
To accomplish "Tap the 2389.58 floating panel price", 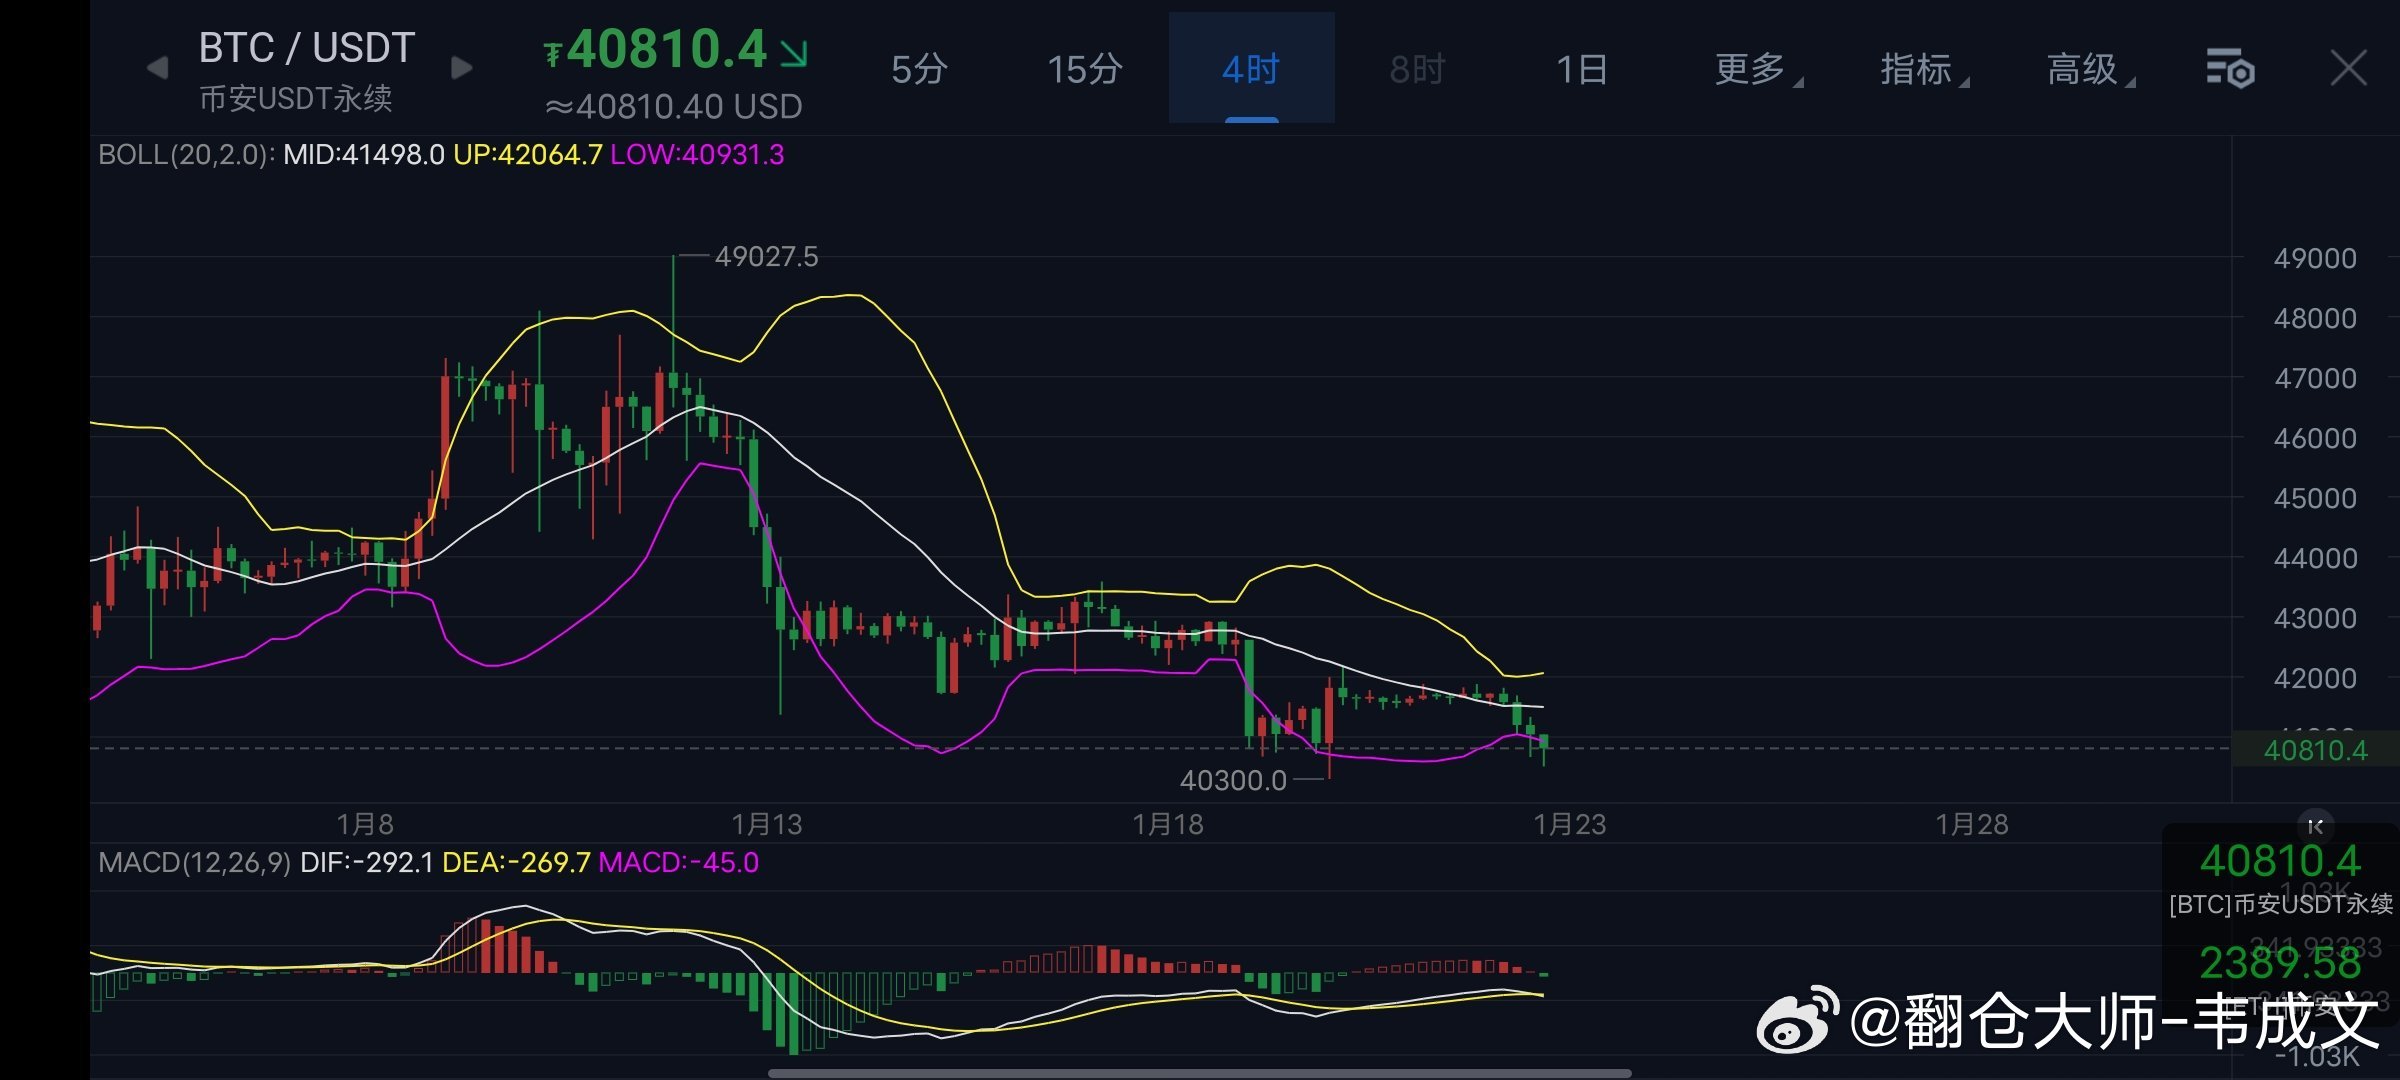I will pyautogui.click(x=2280, y=963).
